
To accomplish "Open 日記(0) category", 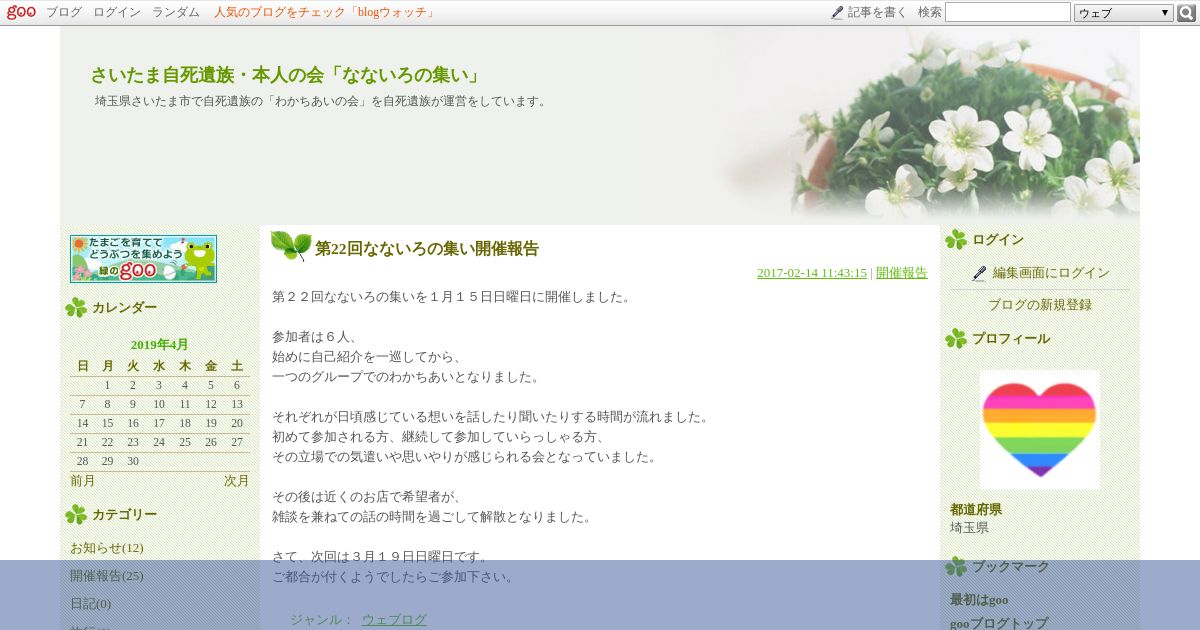I will tap(90, 604).
